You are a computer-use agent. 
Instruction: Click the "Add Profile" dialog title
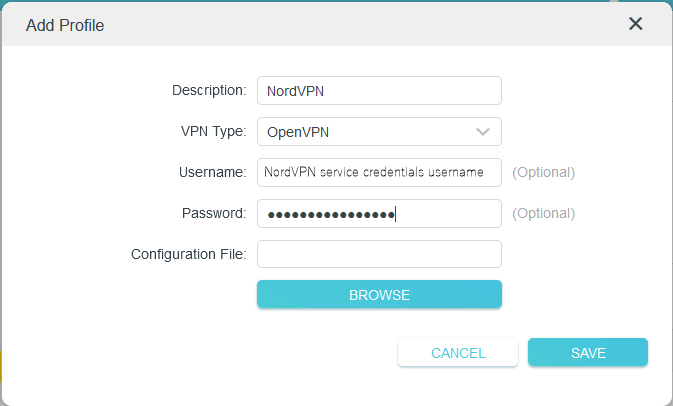[65, 24]
